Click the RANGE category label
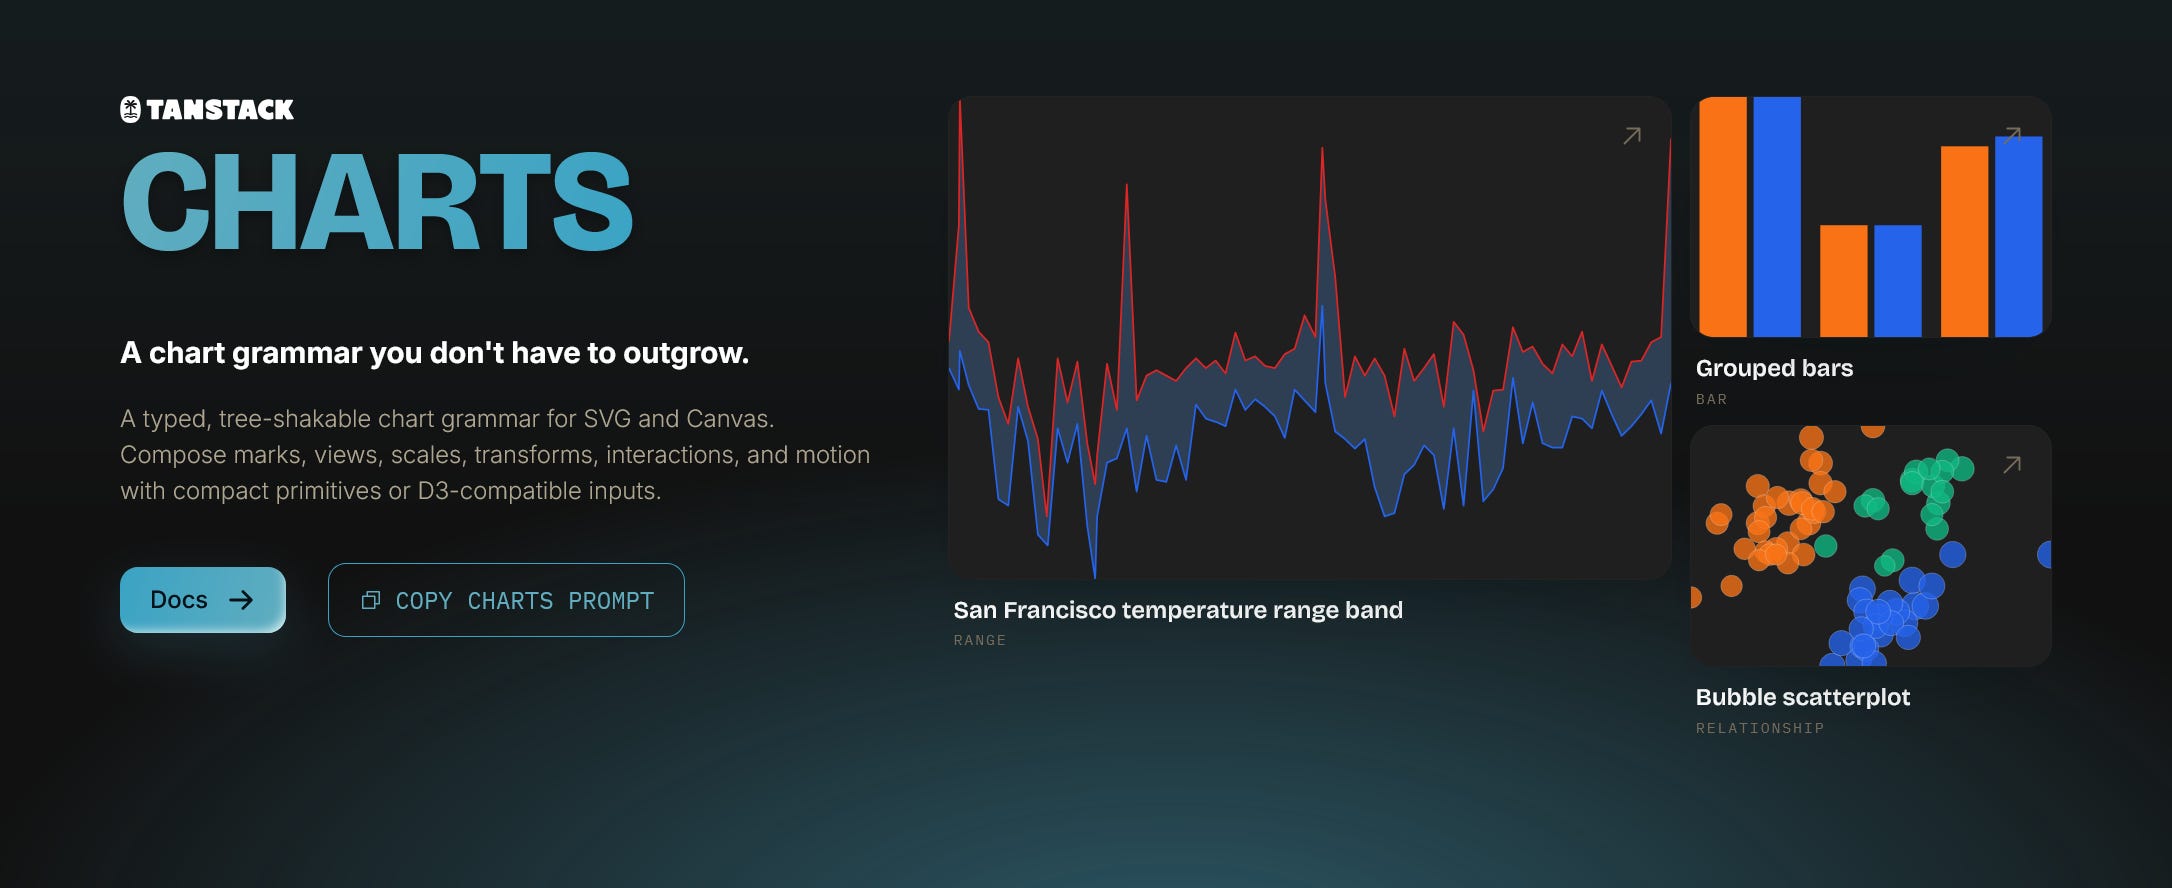This screenshot has width=2172, height=888. [x=980, y=640]
